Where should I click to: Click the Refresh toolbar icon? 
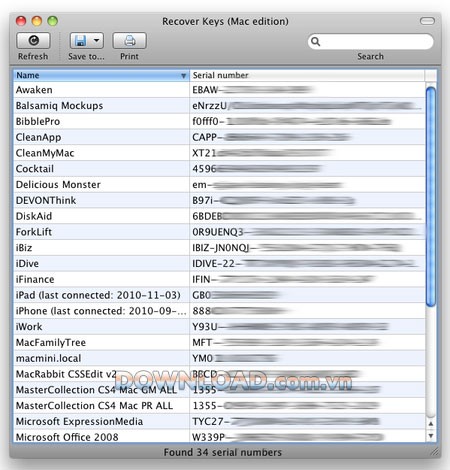pos(33,41)
